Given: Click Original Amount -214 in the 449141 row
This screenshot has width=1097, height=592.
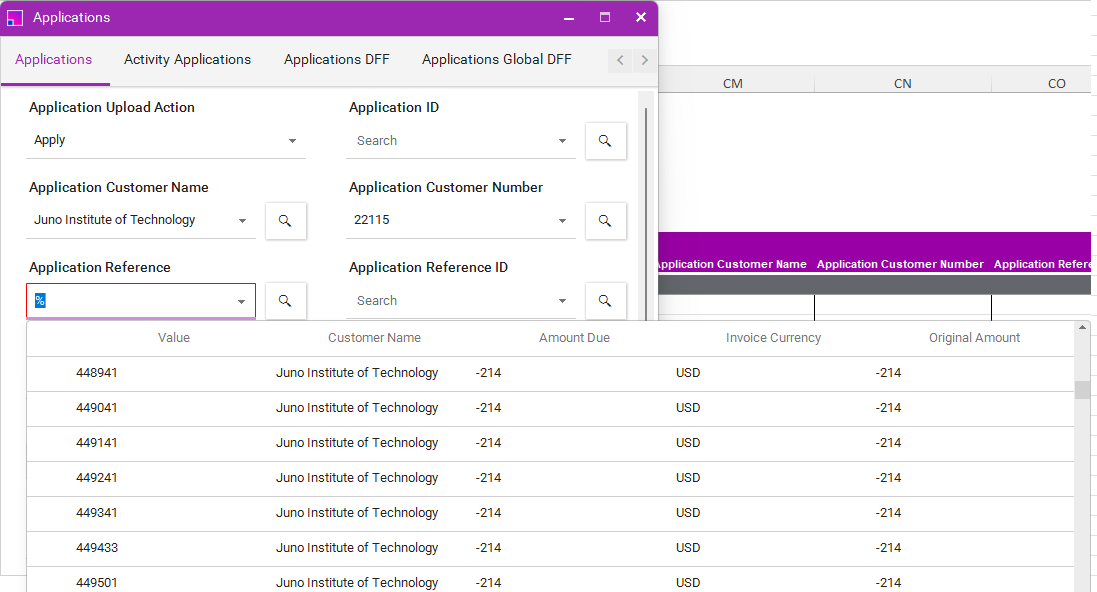Looking at the screenshot, I should [x=889, y=443].
